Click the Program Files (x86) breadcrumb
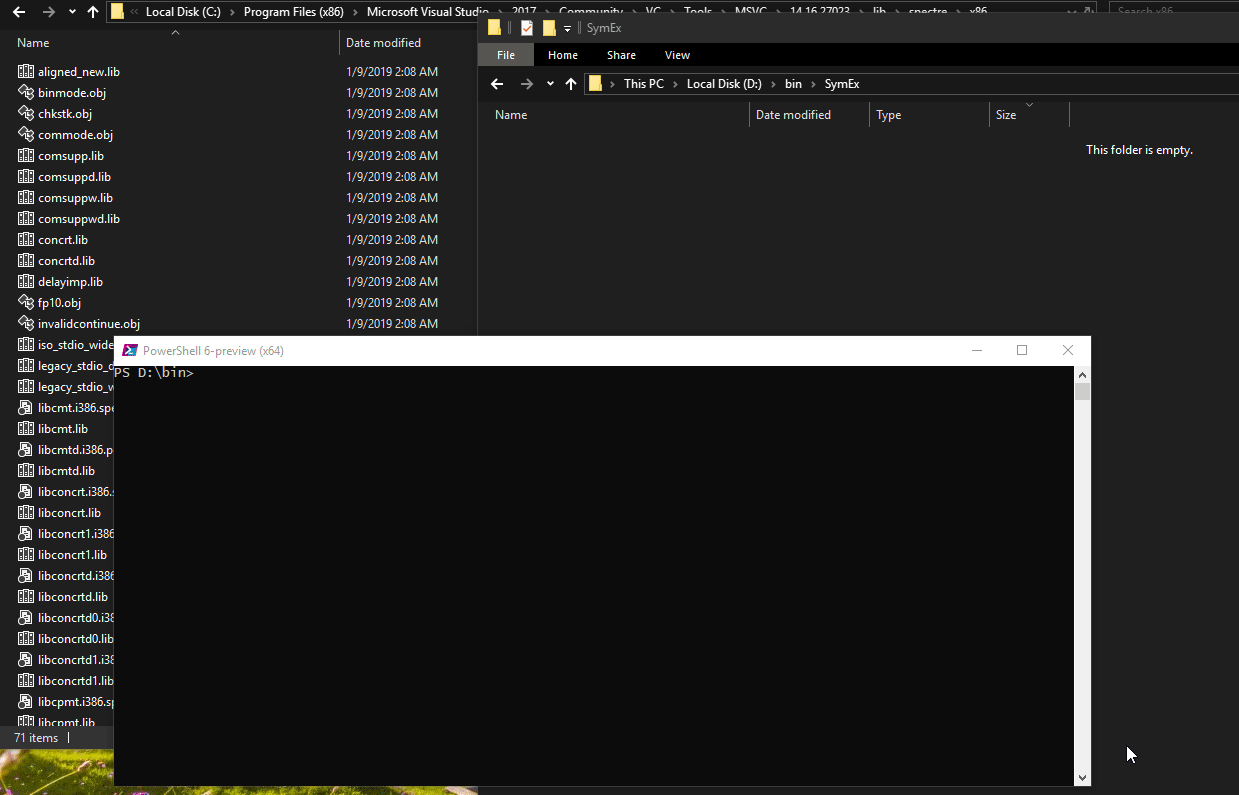 293,12
